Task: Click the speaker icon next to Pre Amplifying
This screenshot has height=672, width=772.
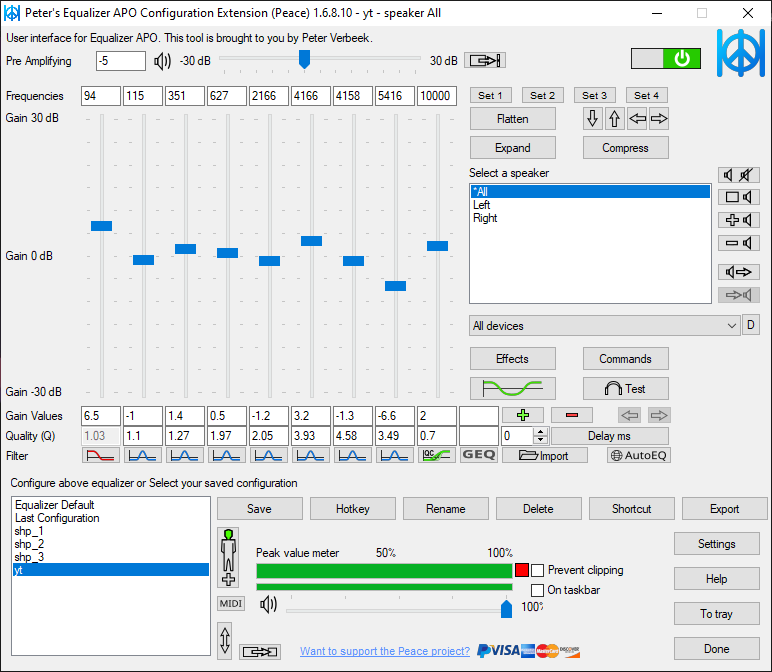Action: pyautogui.click(x=162, y=62)
